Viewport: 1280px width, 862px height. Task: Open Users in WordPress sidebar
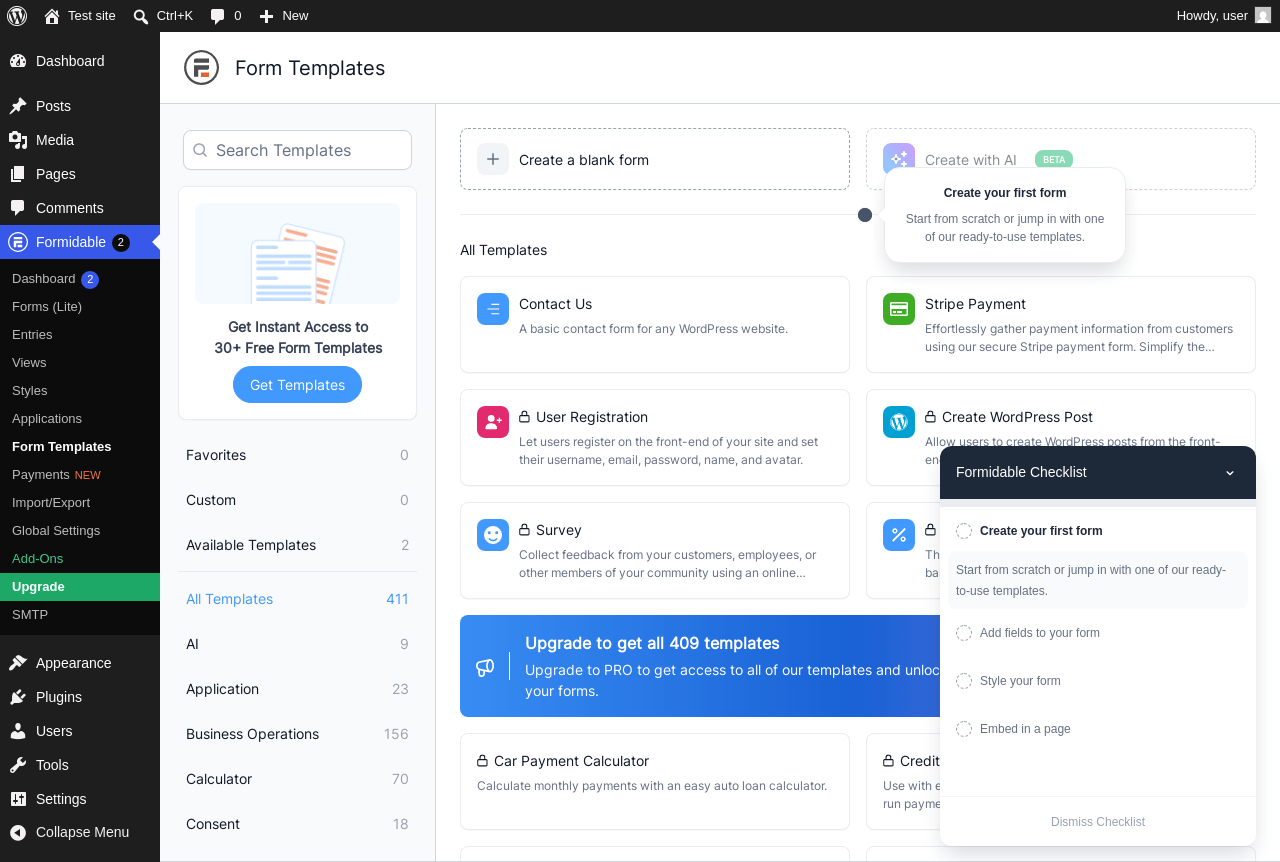[x=80, y=731]
